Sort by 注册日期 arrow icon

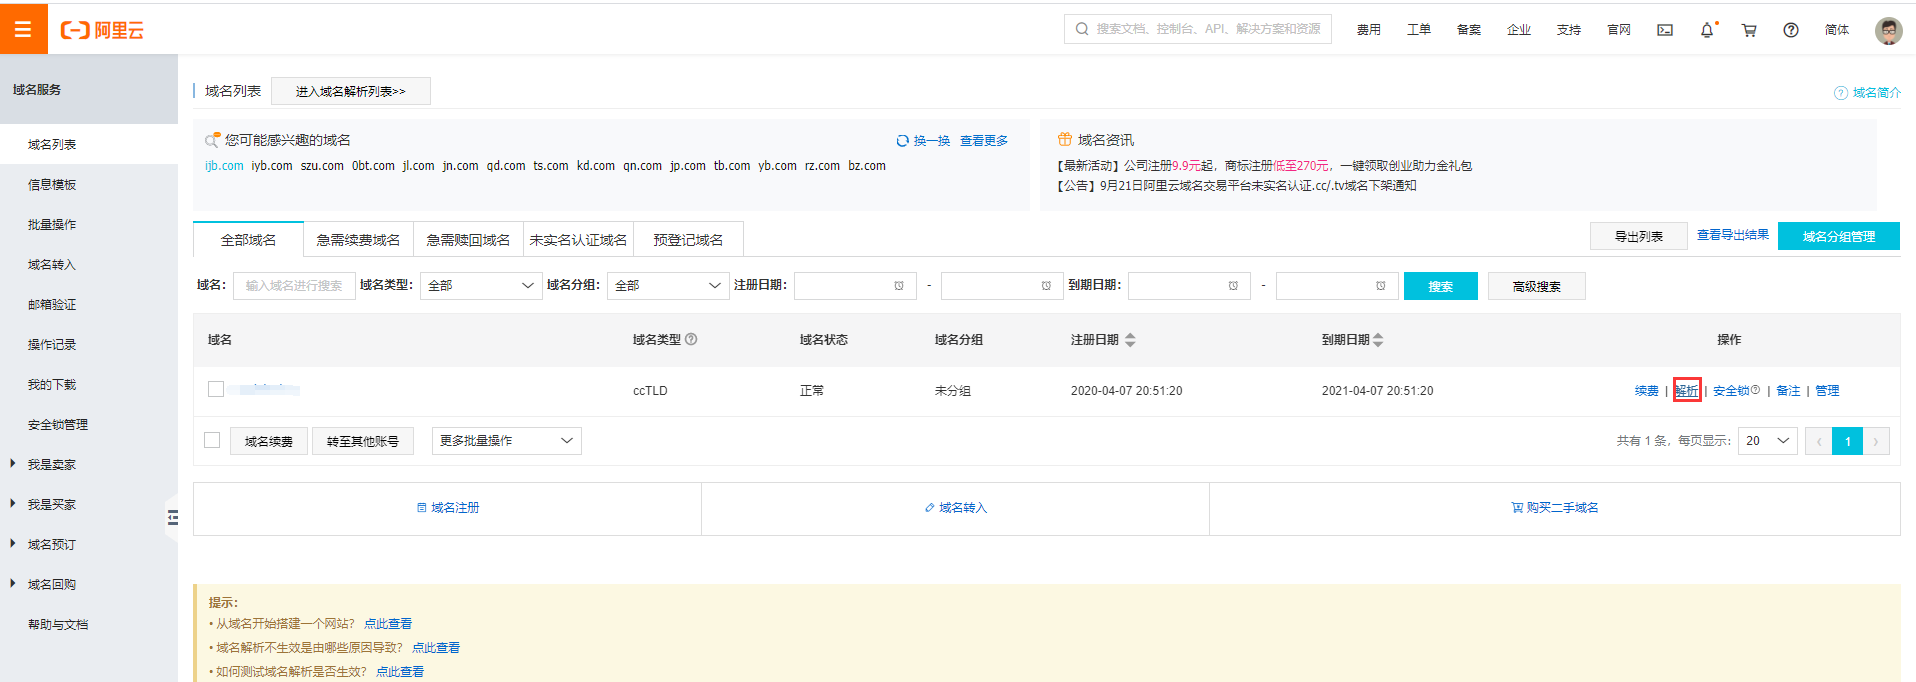click(x=1130, y=340)
